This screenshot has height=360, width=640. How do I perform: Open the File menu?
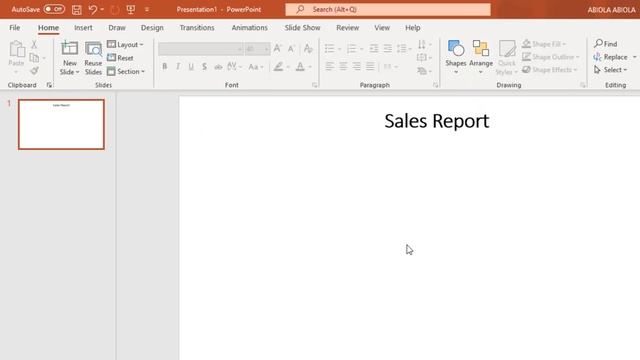(15, 28)
